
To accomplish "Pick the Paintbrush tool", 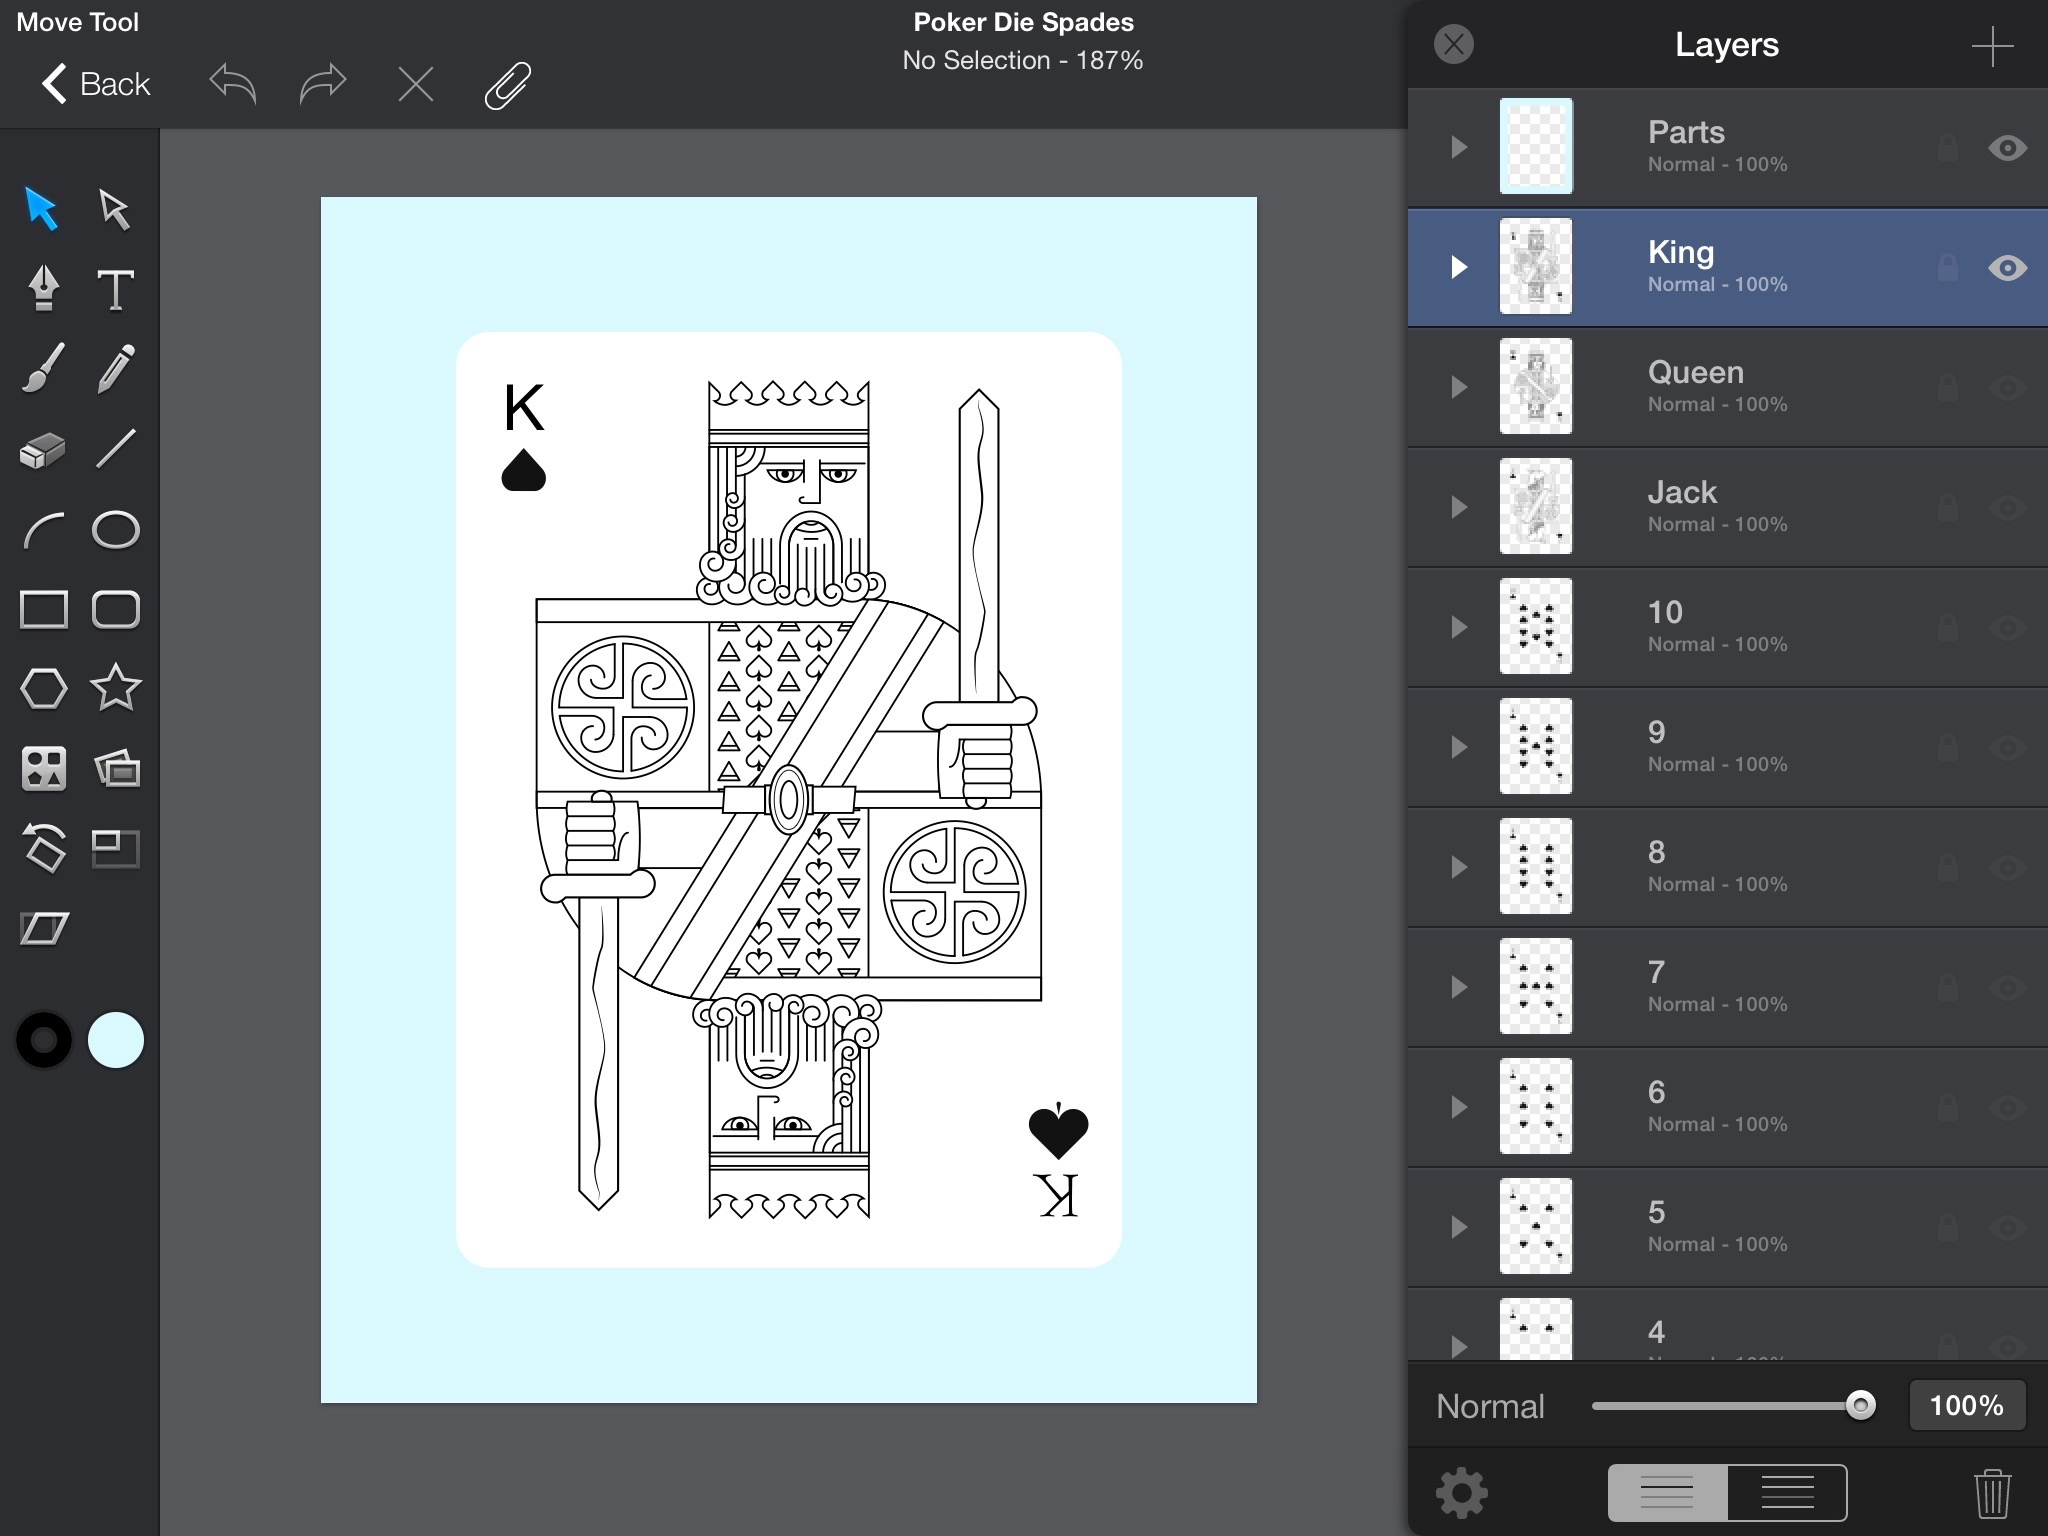I will tap(44, 368).
